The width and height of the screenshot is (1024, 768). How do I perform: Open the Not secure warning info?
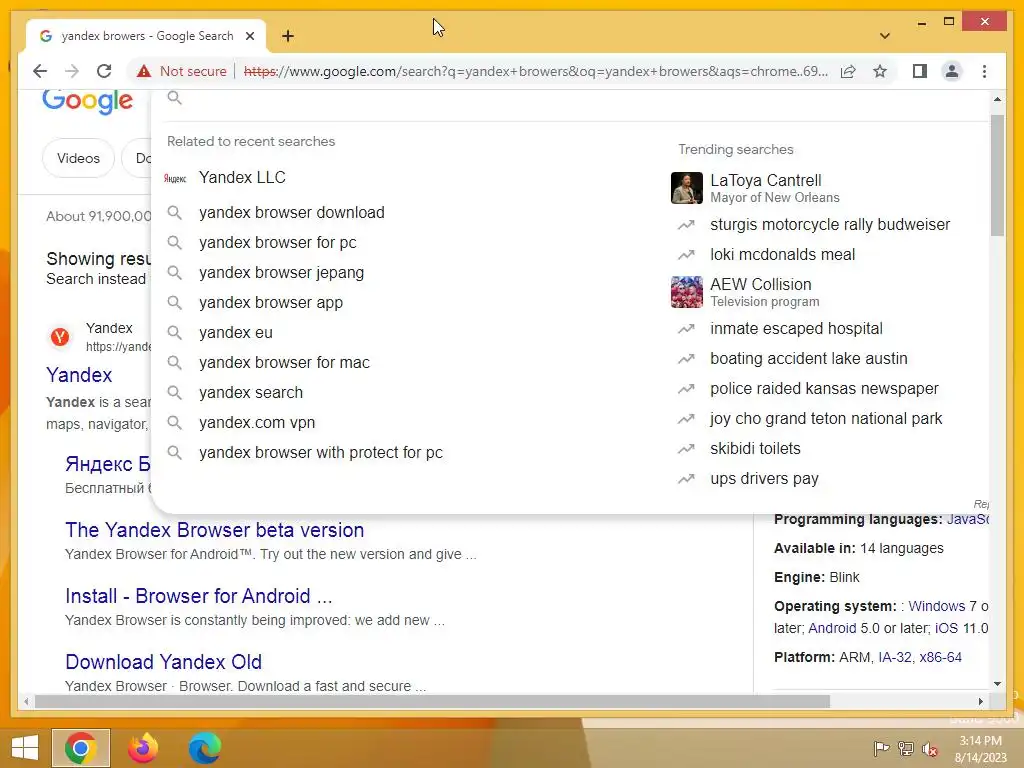(182, 71)
